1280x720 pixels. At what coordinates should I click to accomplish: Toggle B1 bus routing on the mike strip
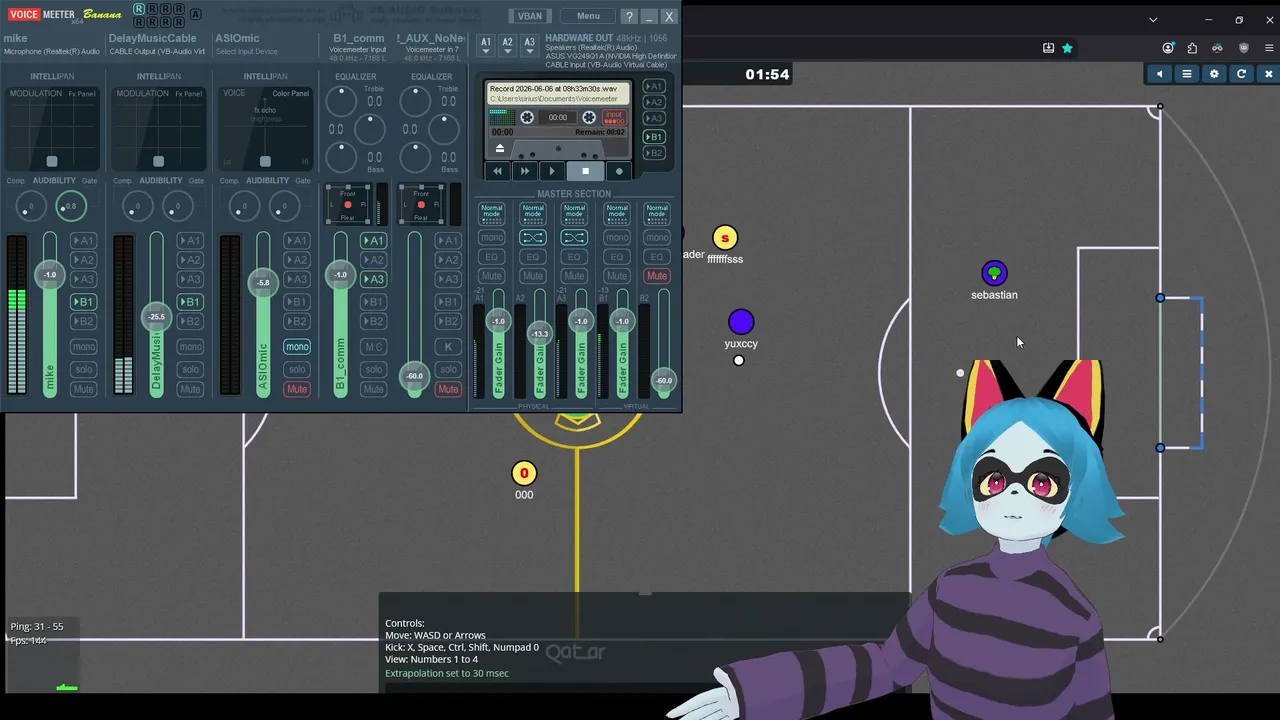pyautogui.click(x=83, y=302)
